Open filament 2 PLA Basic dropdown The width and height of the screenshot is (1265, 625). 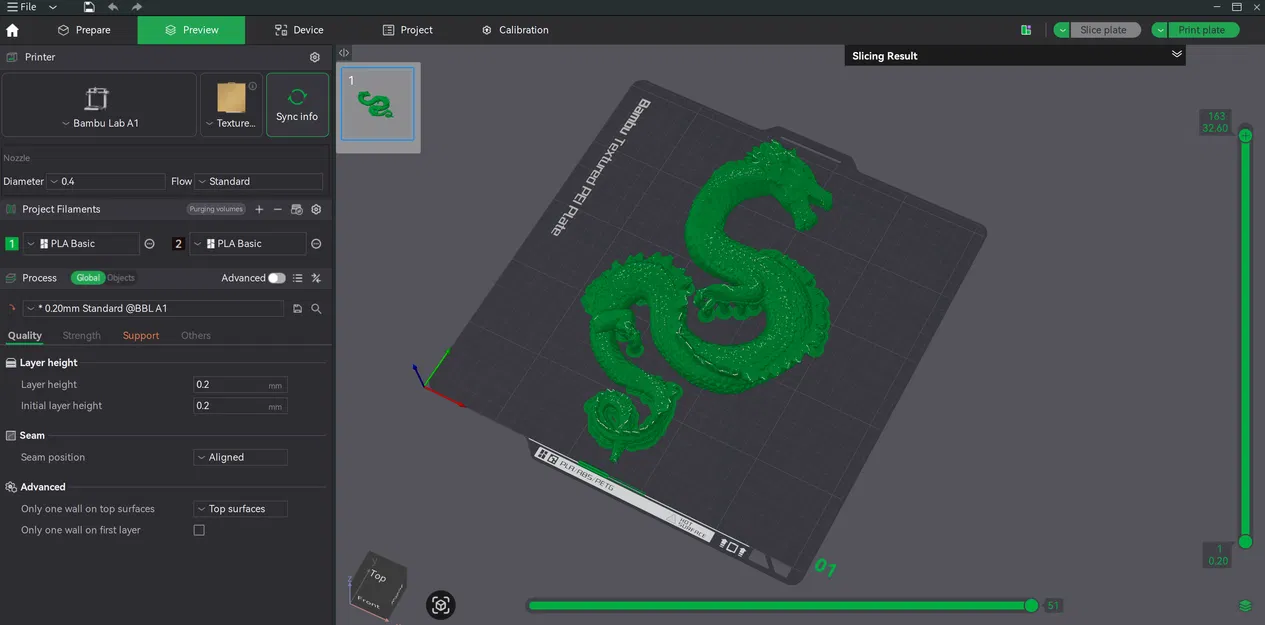point(248,244)
